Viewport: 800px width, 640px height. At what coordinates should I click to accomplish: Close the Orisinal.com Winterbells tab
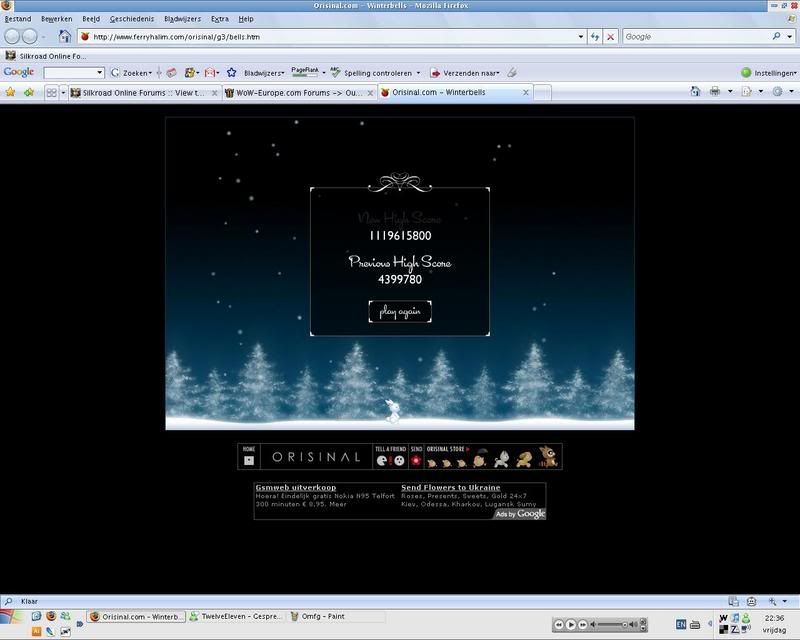coord(526,92)
